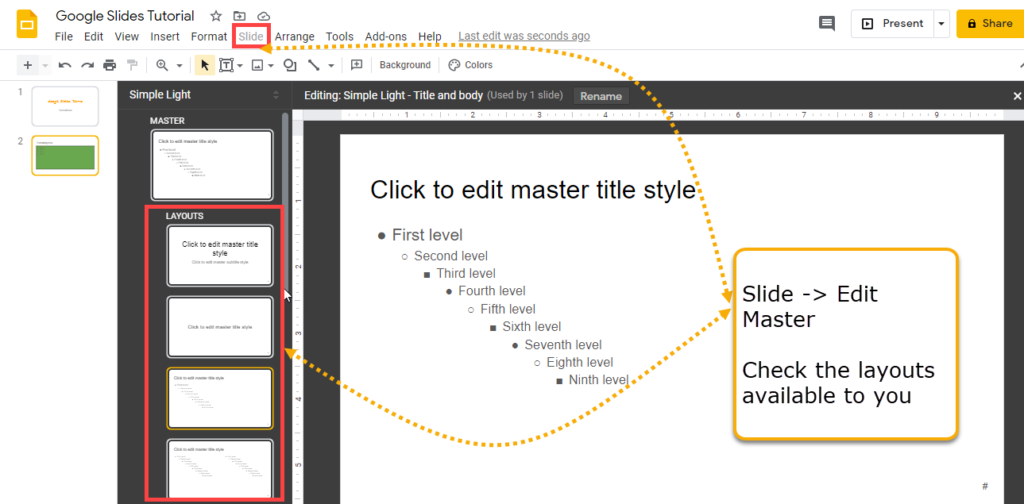
Task: Click the layouts panel scrollbar
Action: click(x=285, y=202)
